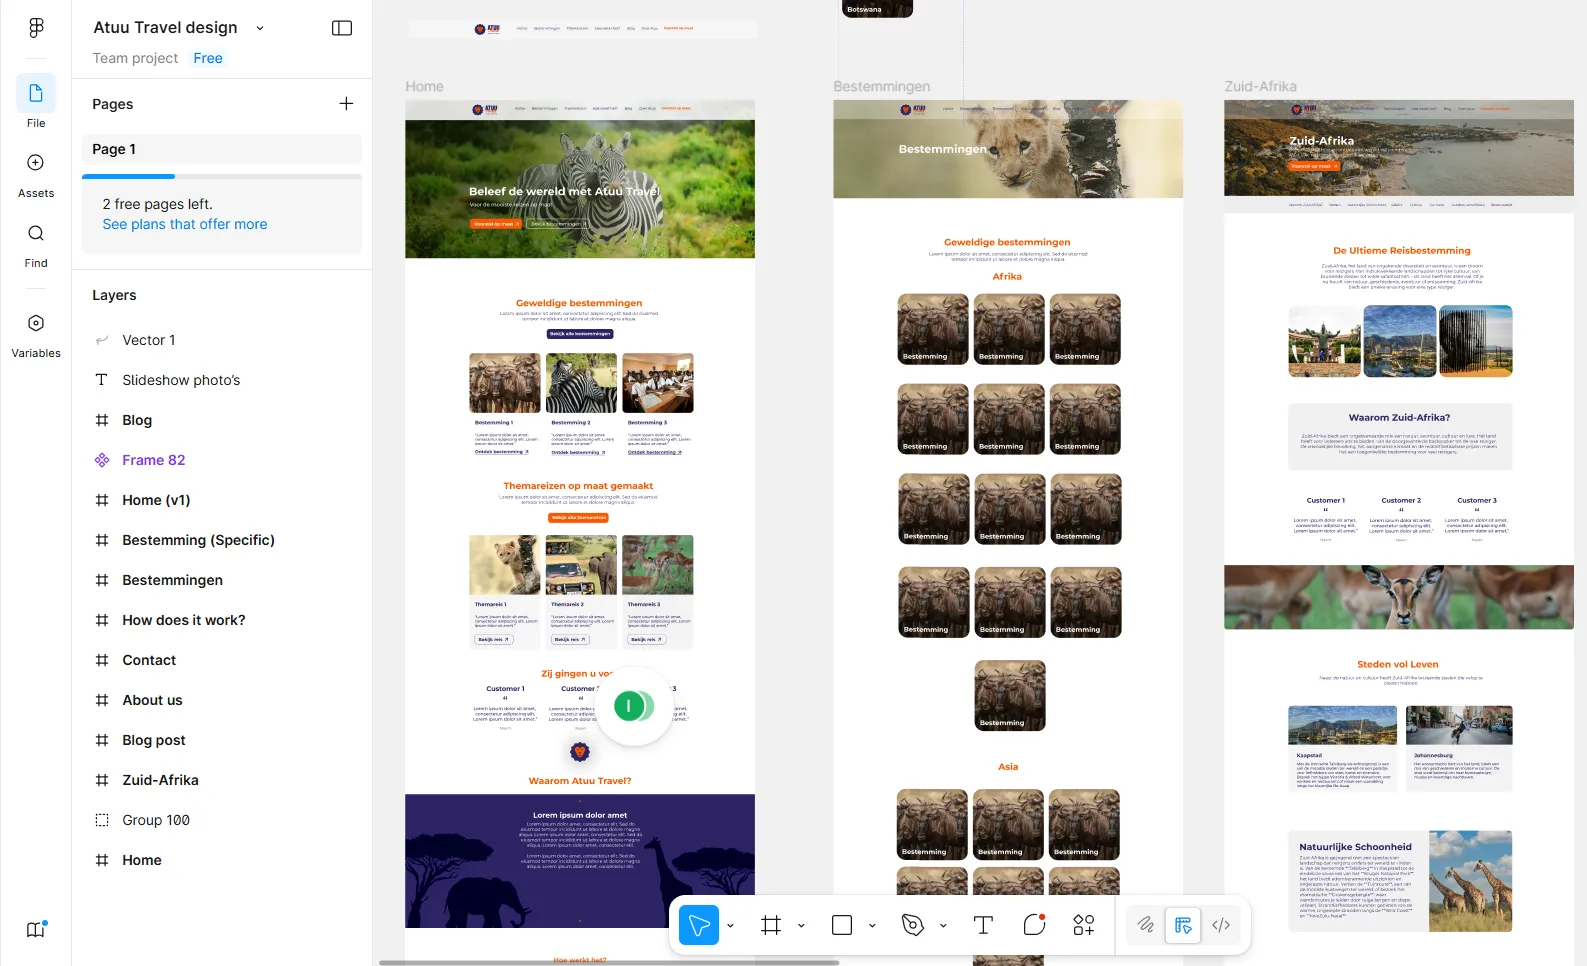Expand the Rectangle shape tools dropdown
The height and width of the screenshot is (966, 1587).
click(872, 926)
